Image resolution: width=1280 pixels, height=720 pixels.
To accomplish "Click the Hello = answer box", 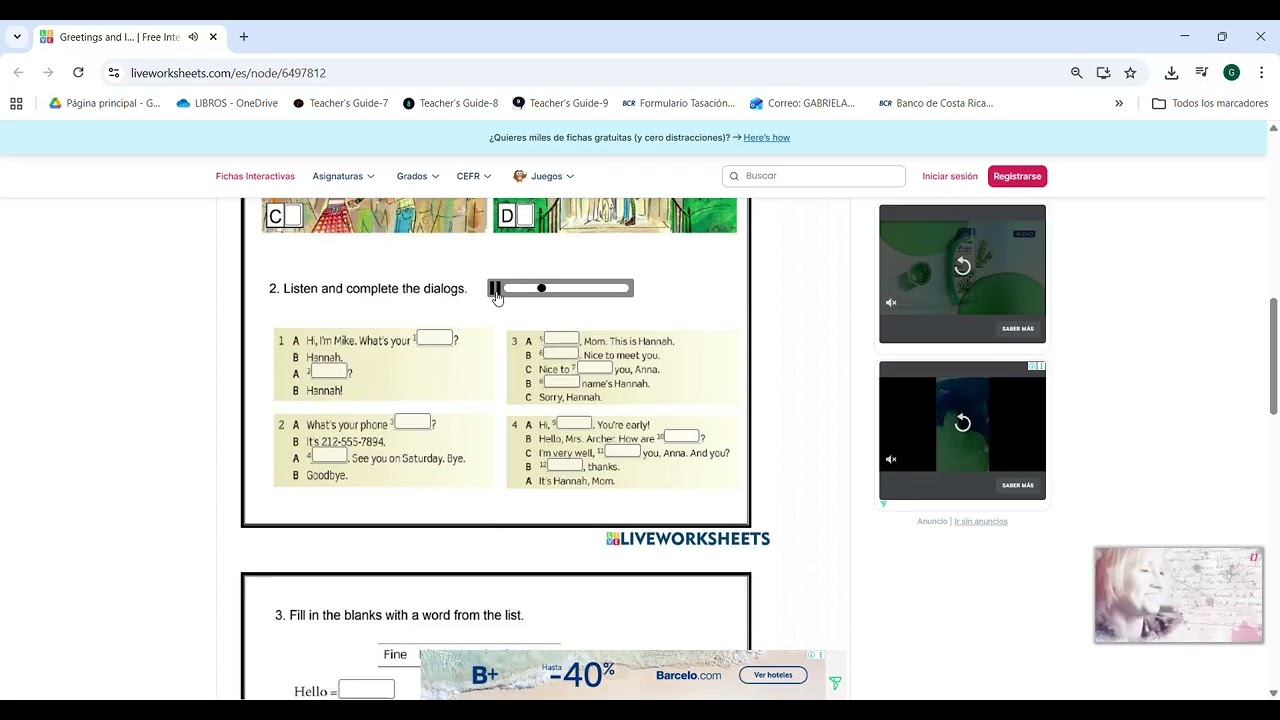I will [366, 689].
